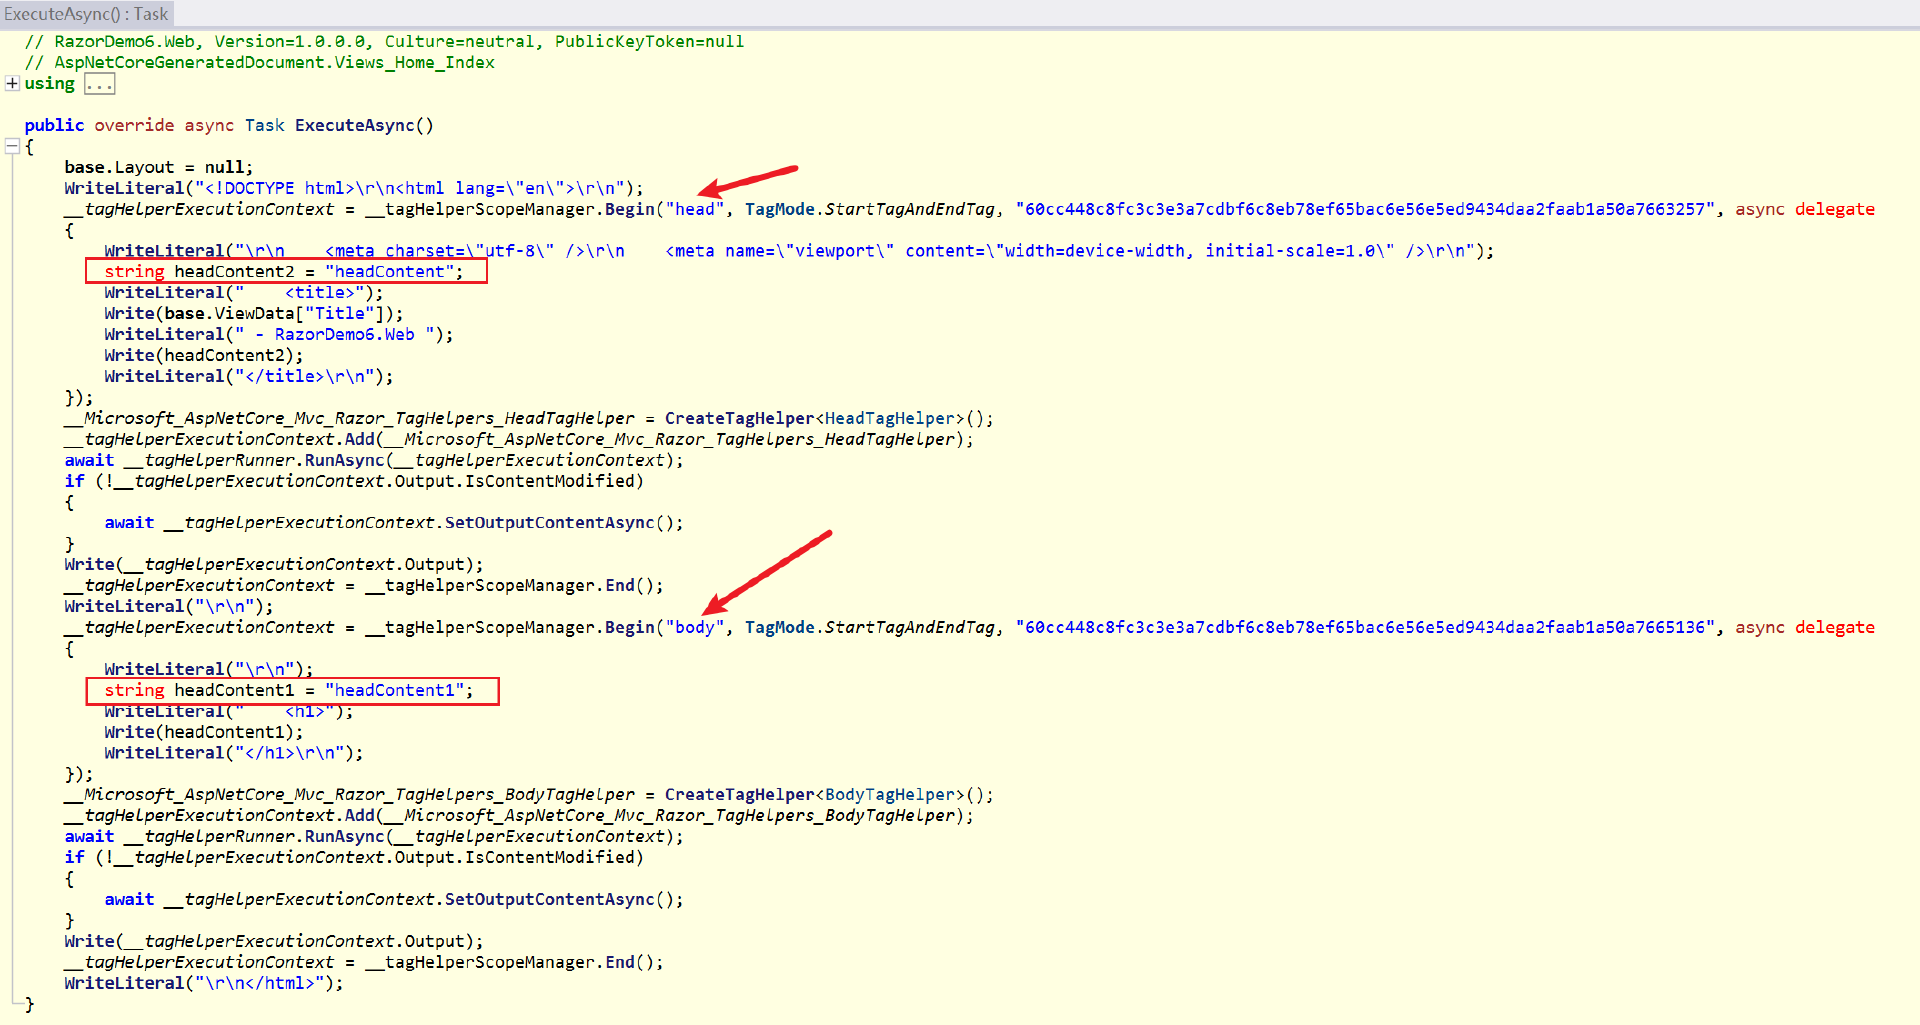Viewport: 1920px width, 1025px height.
Task: Click the Write(headContent2) statement
Action: point(204,355)
